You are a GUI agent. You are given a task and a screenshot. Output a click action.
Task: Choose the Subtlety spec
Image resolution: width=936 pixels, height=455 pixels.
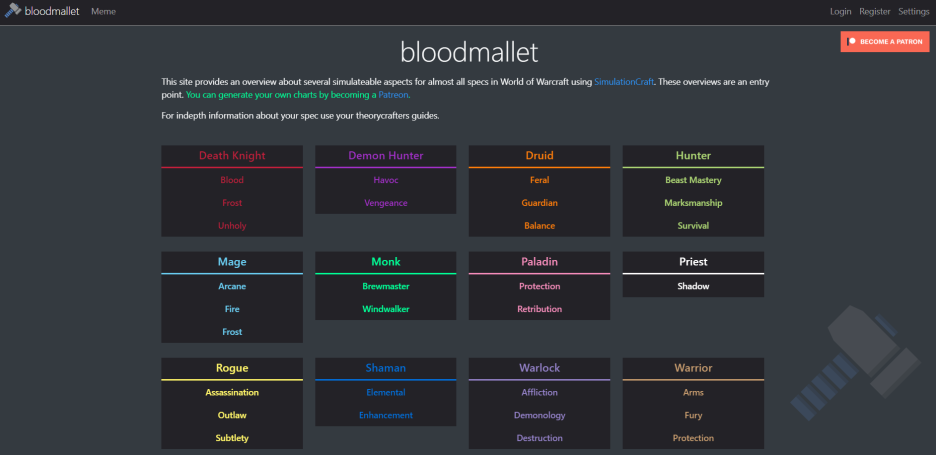tap(232, 438)
